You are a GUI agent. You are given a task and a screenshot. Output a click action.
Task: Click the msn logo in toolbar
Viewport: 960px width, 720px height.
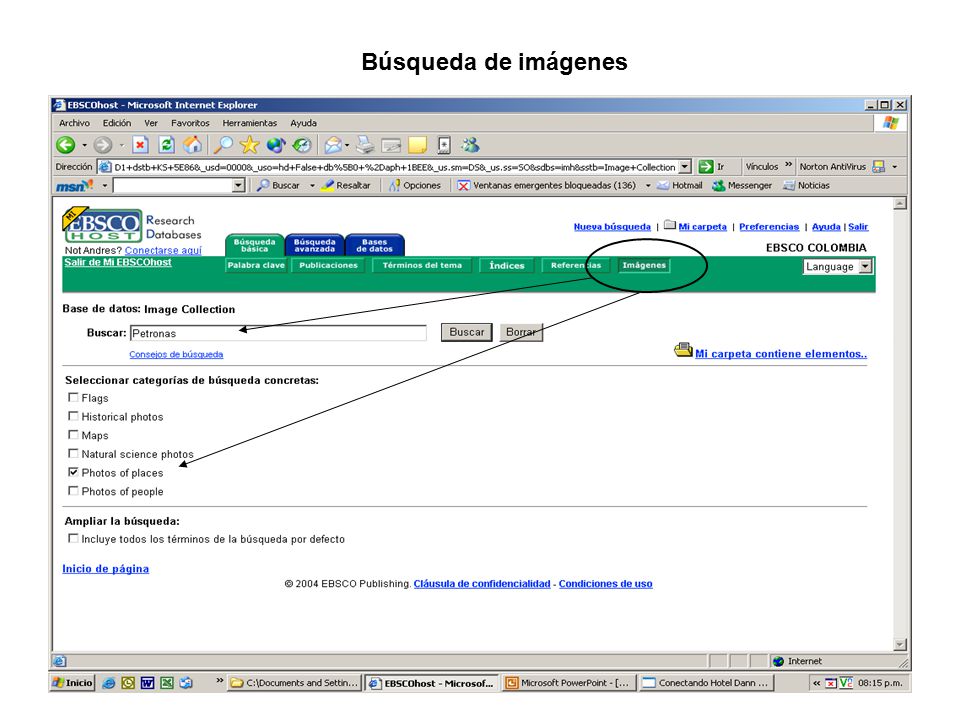coord(75,185)
